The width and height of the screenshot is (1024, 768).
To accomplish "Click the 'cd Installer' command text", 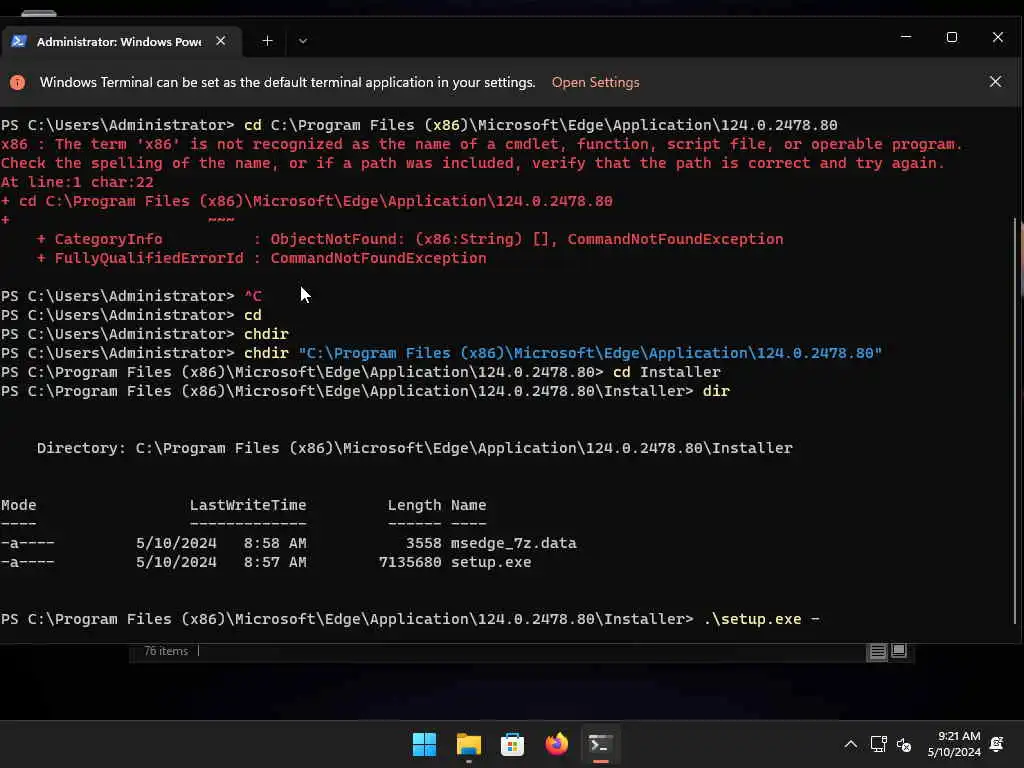I will [x=667, y=372].
